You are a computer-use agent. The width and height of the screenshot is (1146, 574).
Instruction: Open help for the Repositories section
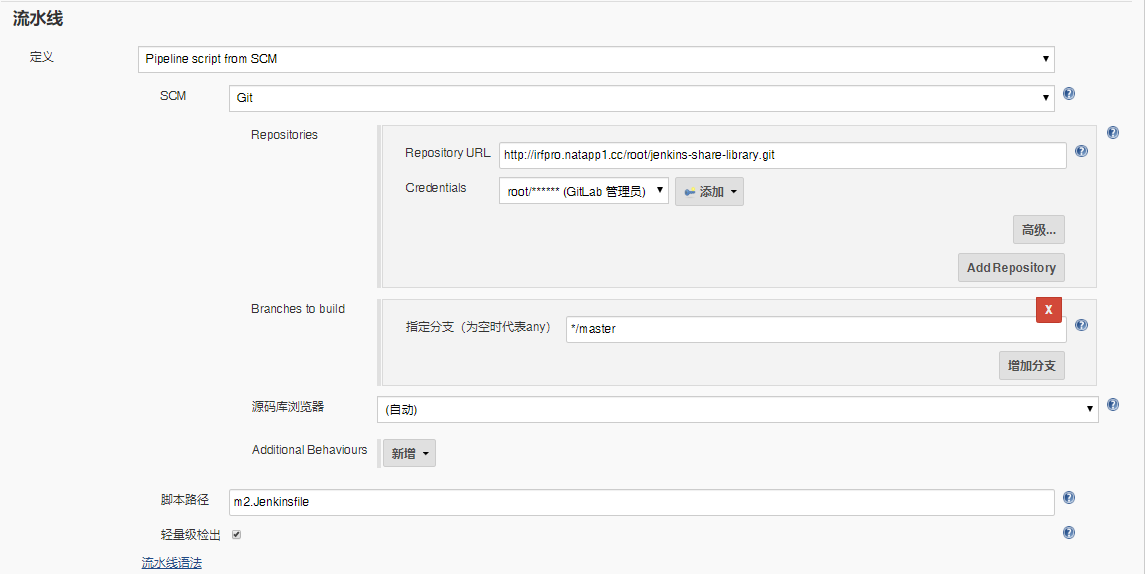coord(1113,132)
